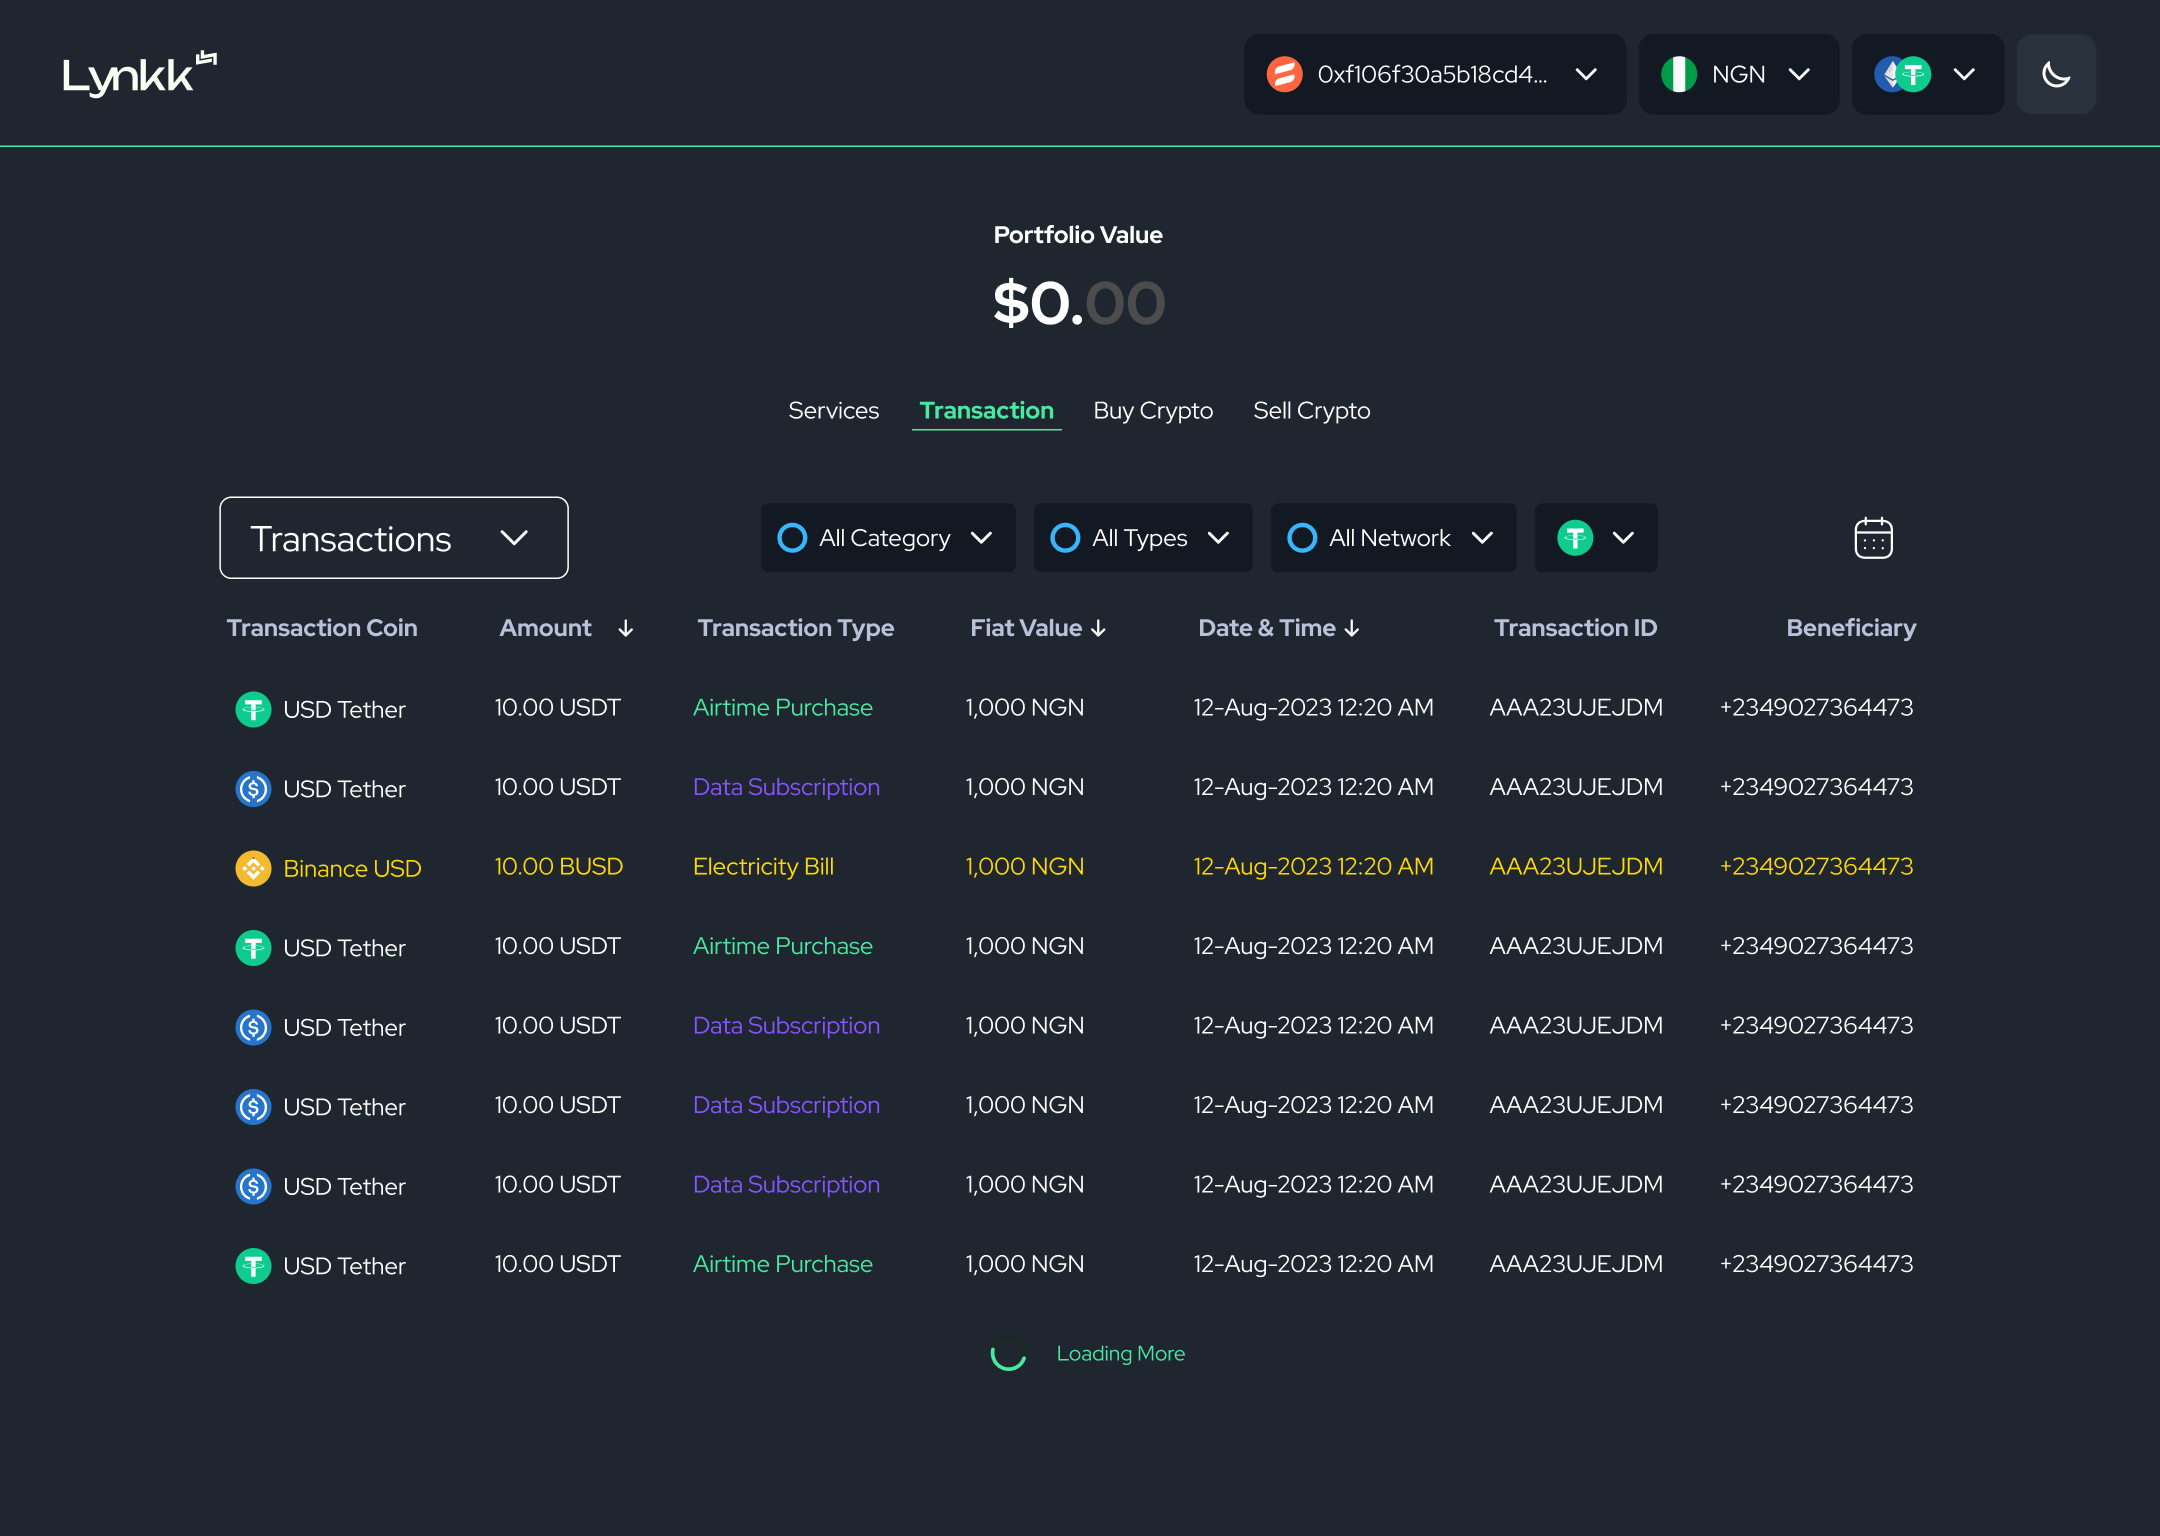The image size is (2160, 1536).
Task: Select the All Category radio circle
Action: [x=792, y=538]
